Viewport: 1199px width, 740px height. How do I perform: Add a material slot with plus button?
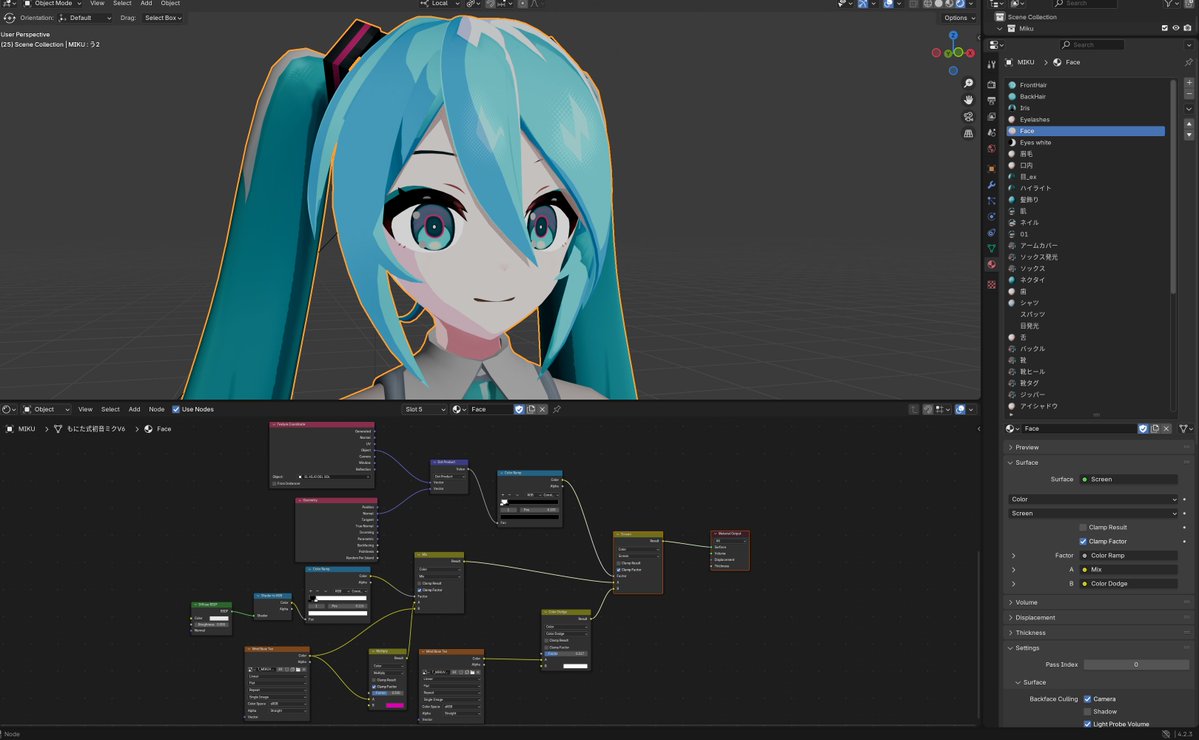[1188, 83]
